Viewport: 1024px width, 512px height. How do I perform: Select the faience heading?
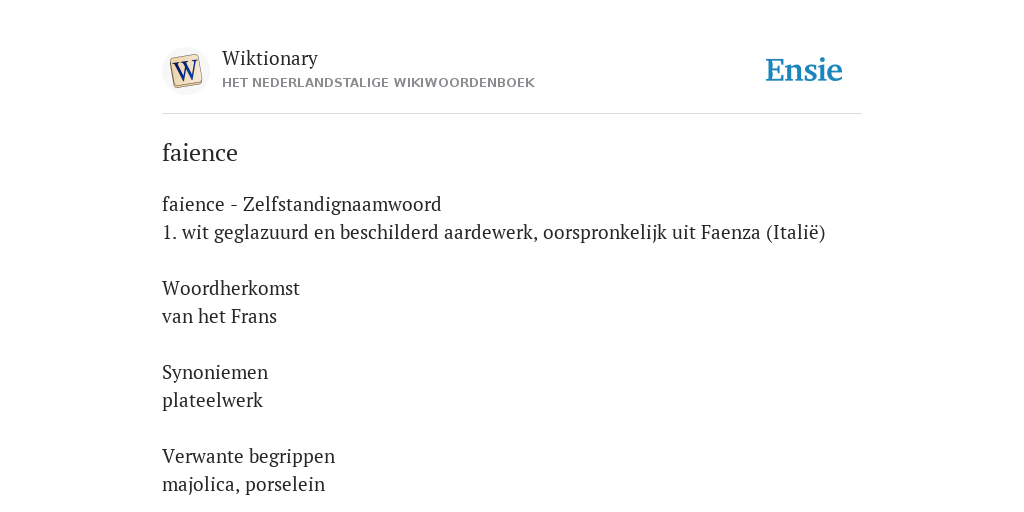coord(200,153)
